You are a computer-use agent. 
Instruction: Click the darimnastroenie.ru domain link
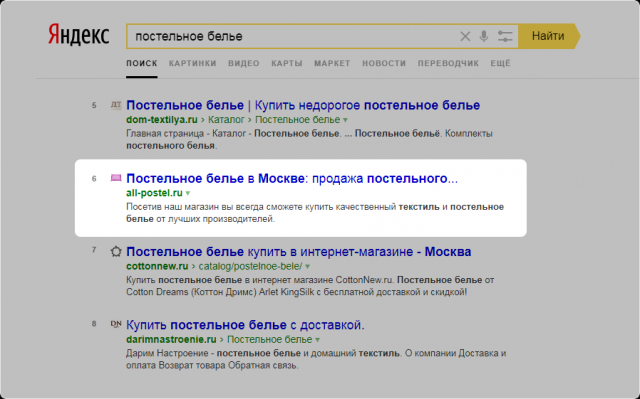coord(171,339)
